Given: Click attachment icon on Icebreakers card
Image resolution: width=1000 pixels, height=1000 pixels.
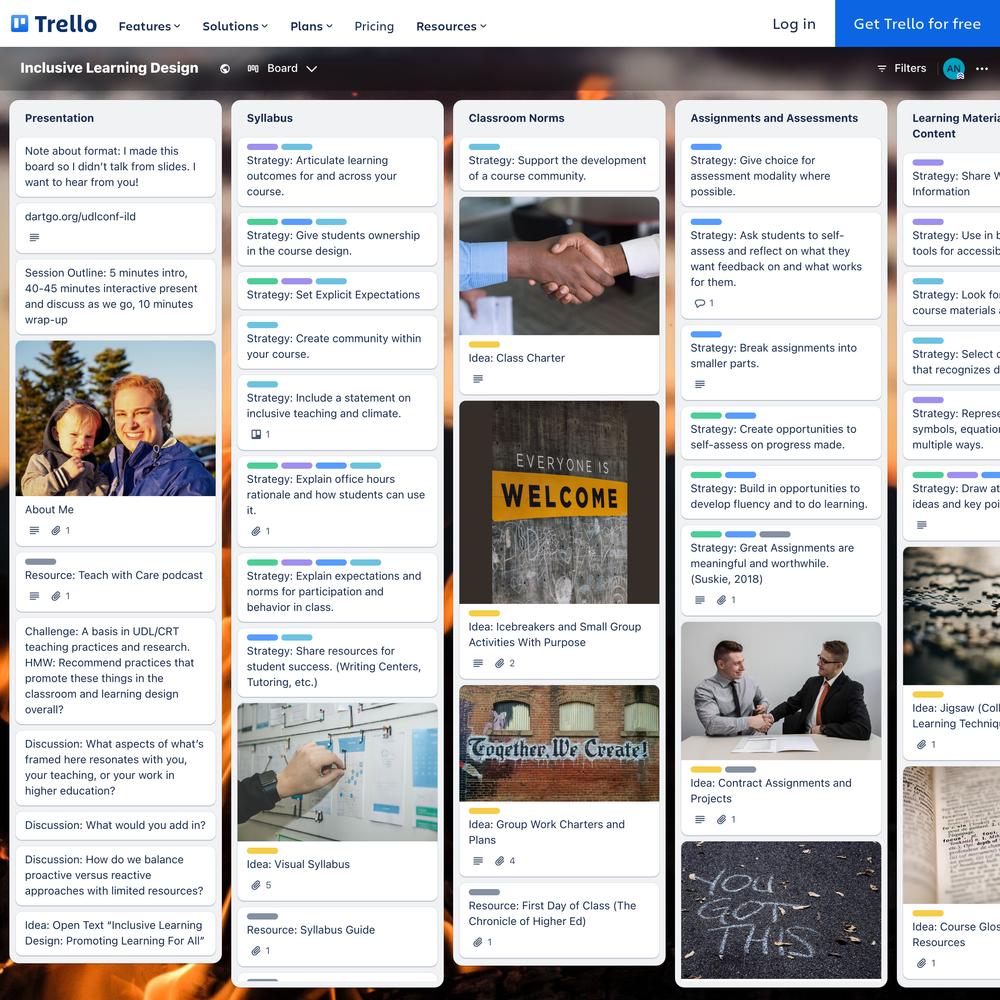Looking at the screenshot, I should click(500, 663).
